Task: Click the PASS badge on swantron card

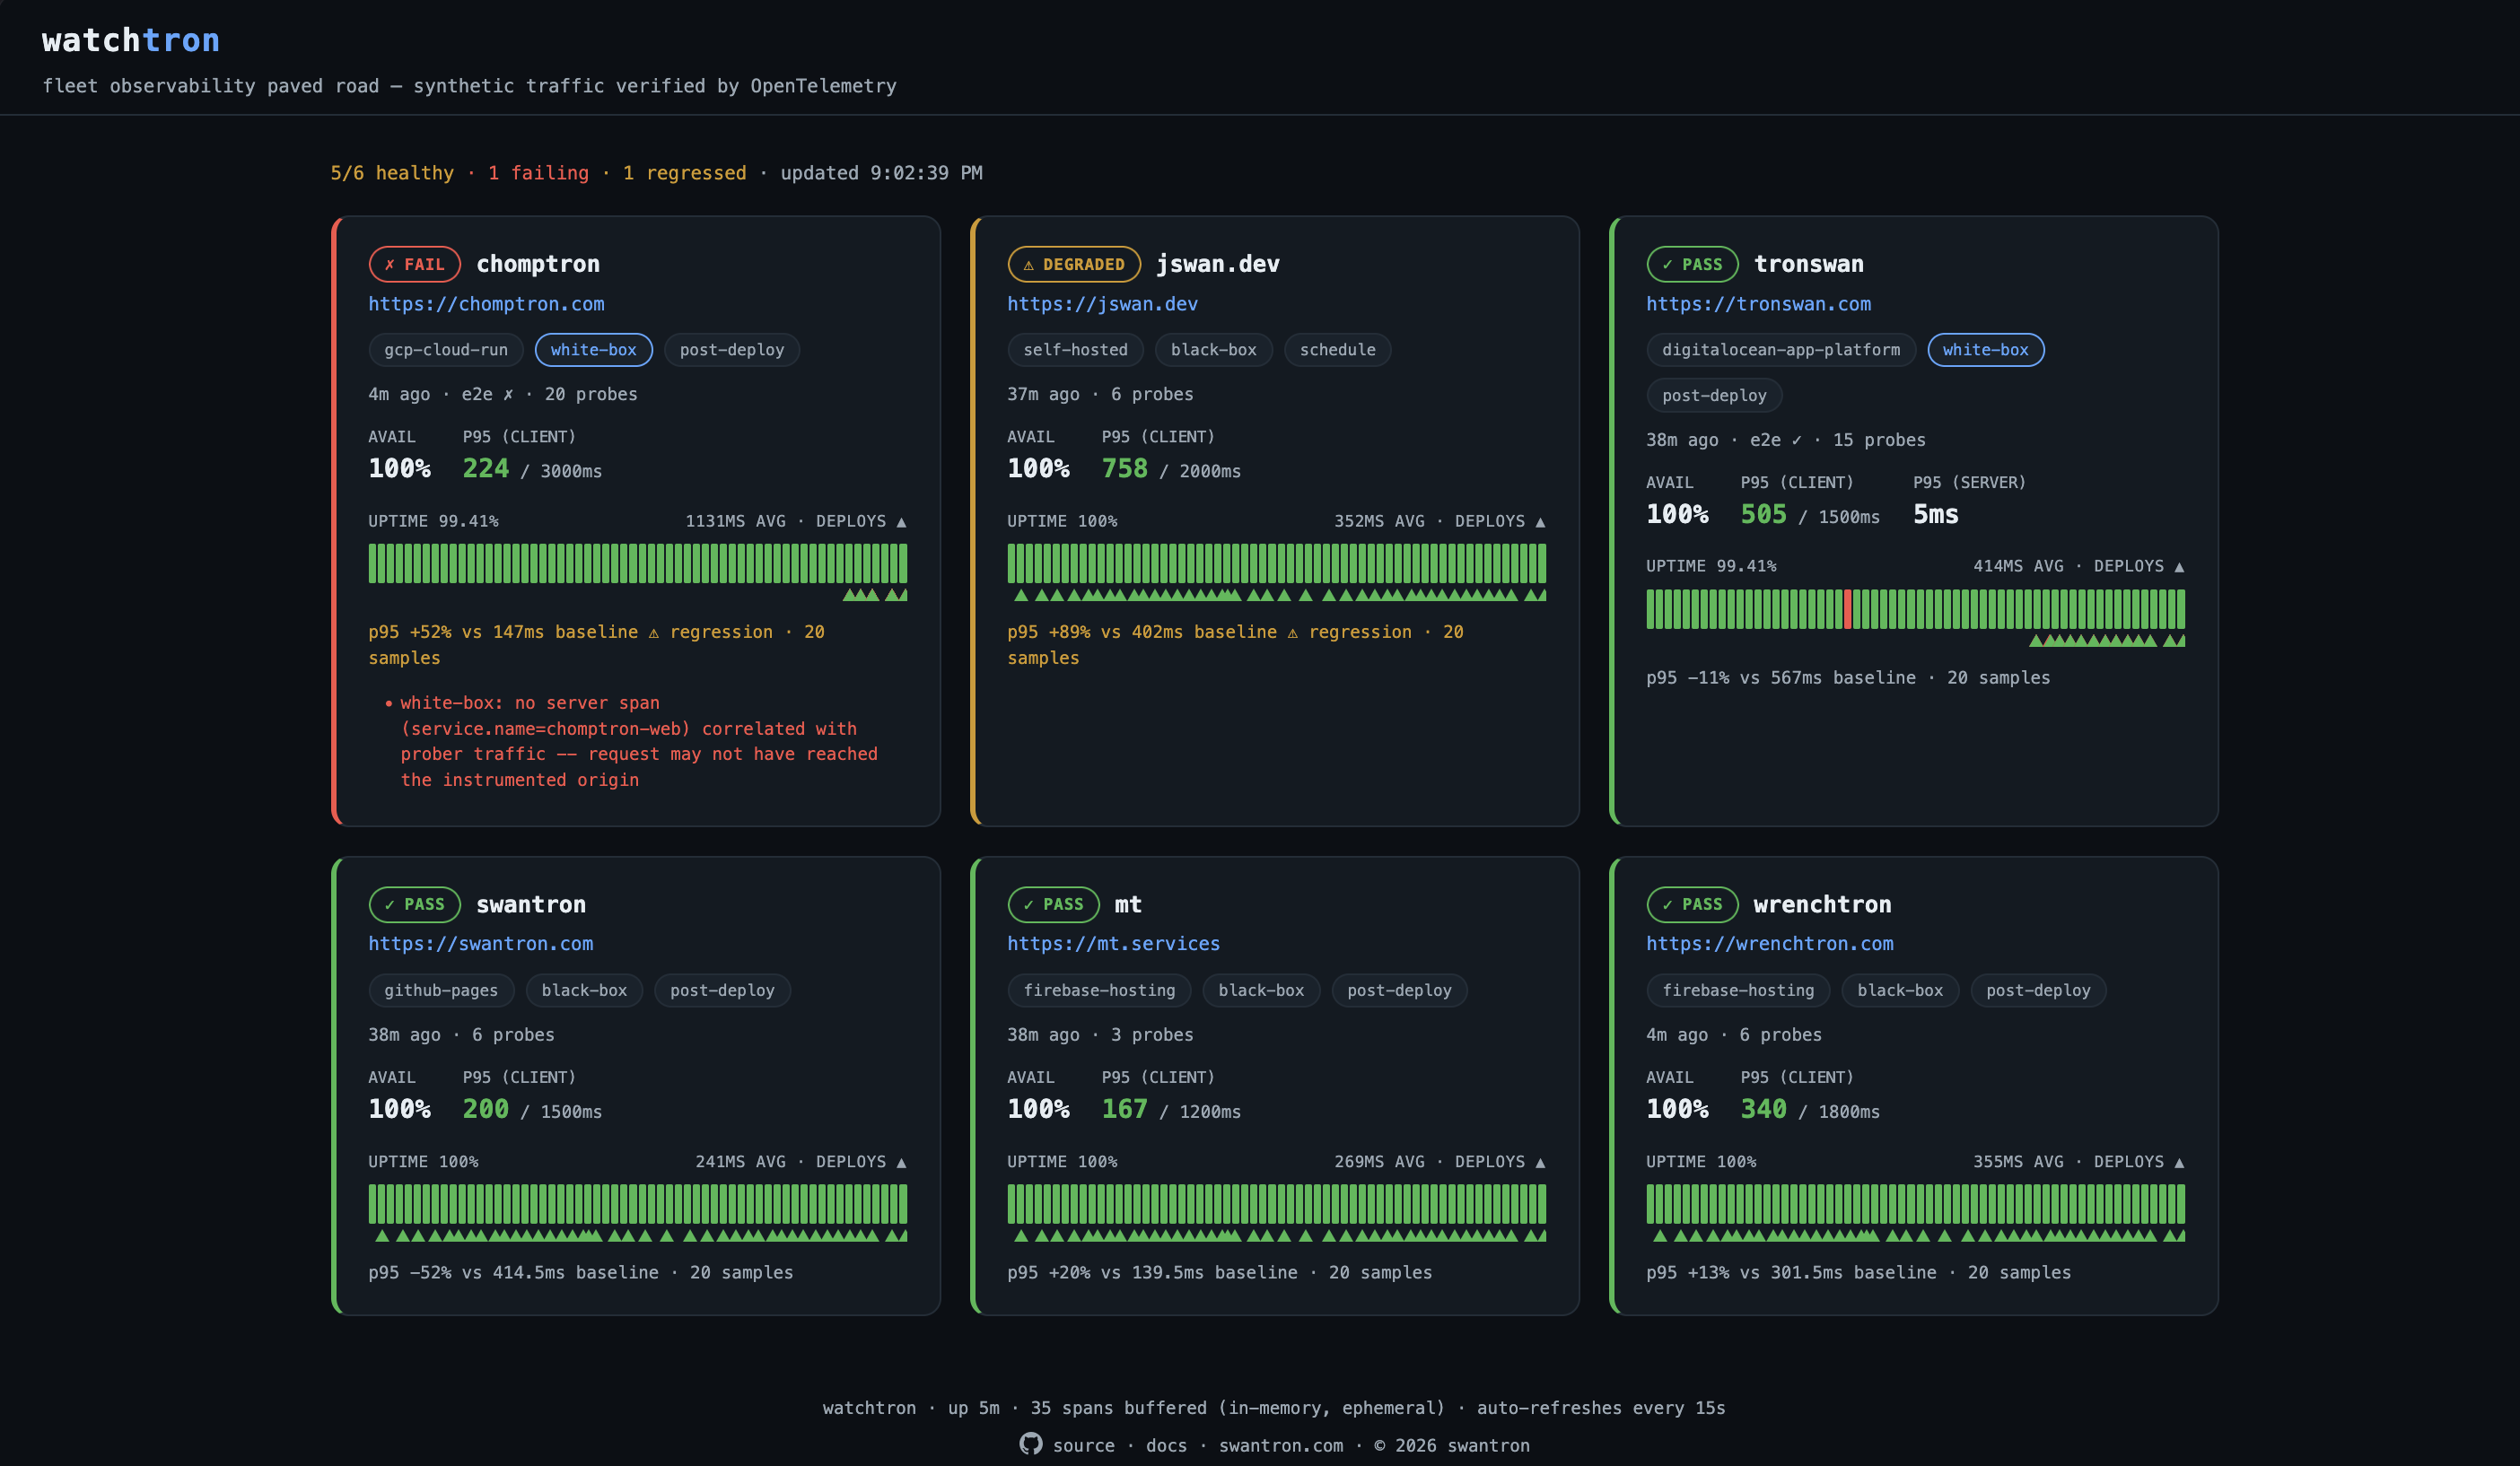Action: point(414,904)
